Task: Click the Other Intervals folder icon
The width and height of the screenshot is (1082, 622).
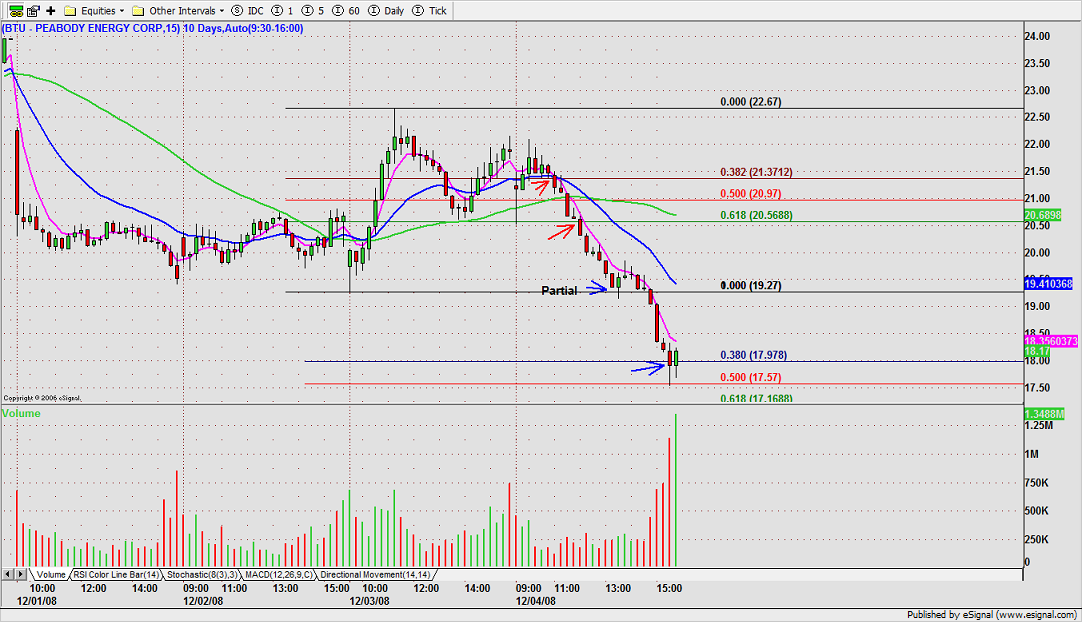Action: [x=138, y=10]
